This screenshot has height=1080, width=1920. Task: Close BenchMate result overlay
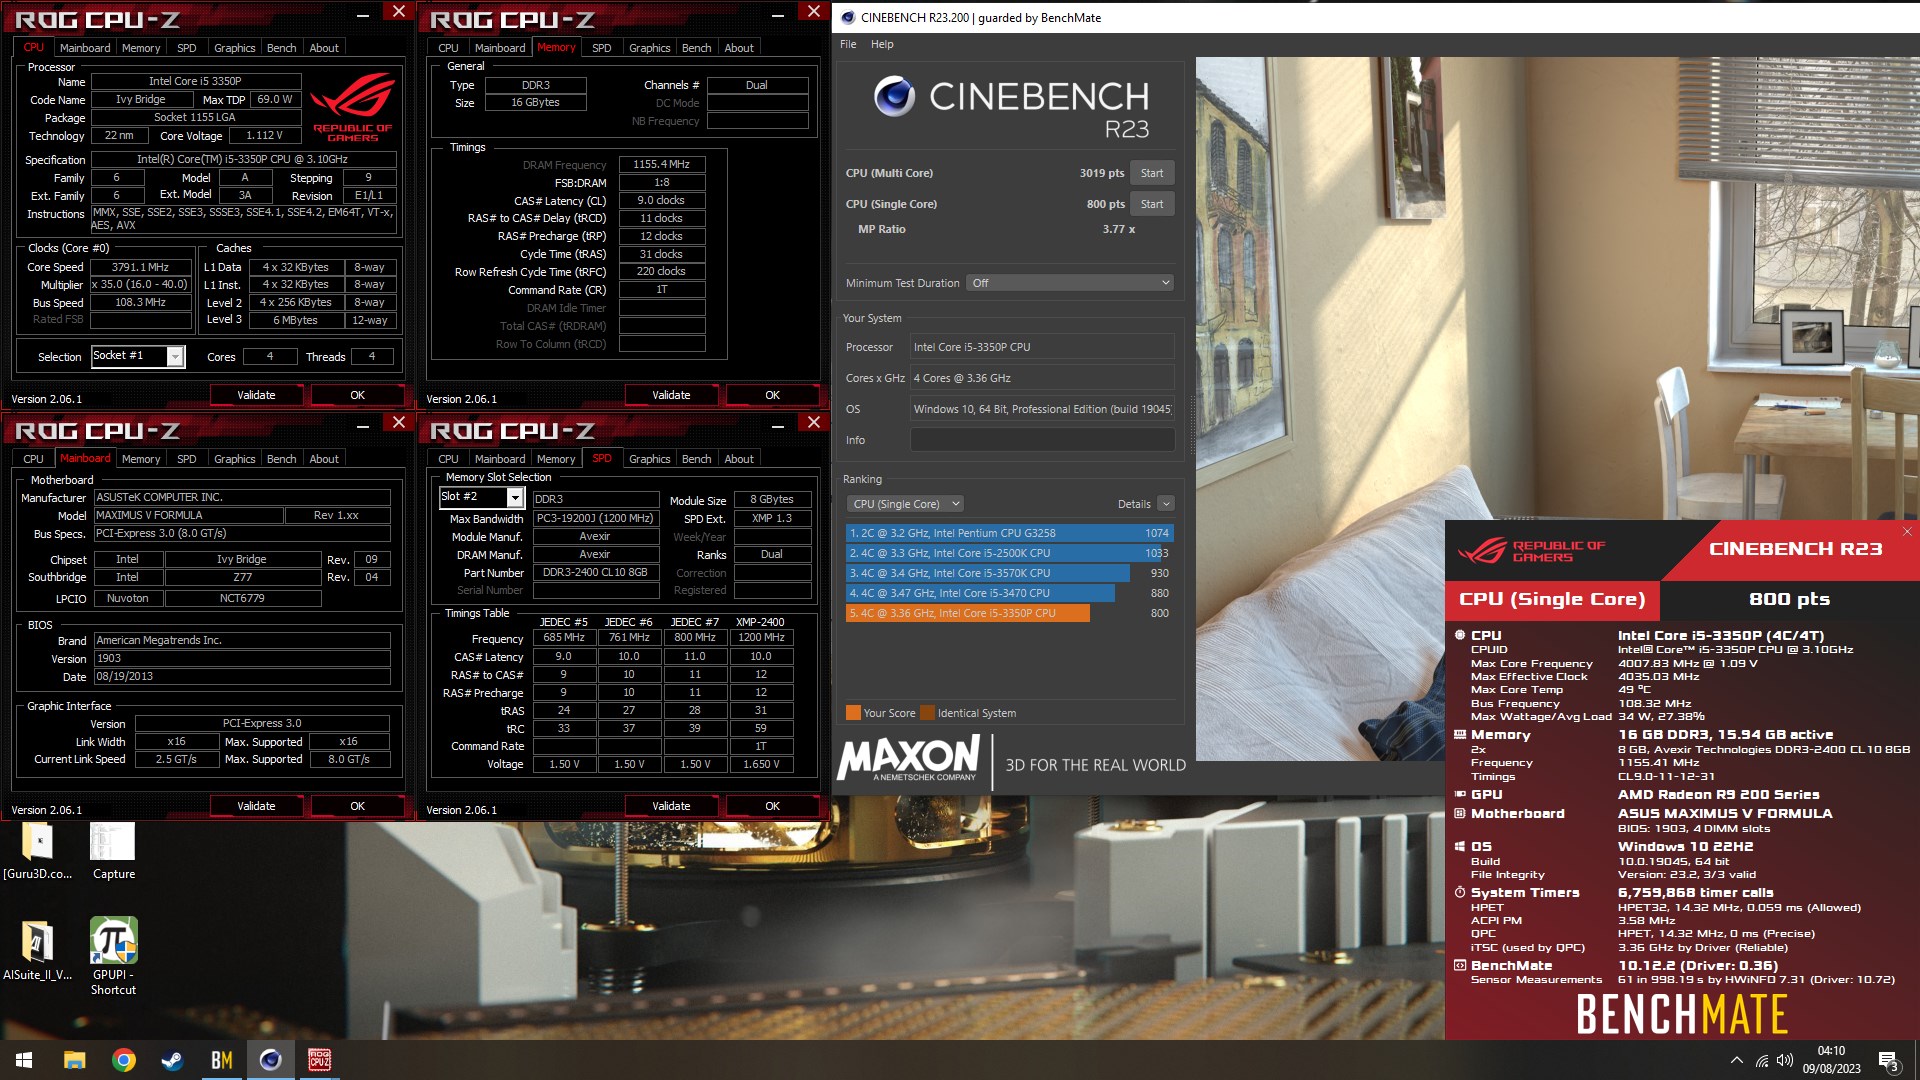[x=1907, y=532]
